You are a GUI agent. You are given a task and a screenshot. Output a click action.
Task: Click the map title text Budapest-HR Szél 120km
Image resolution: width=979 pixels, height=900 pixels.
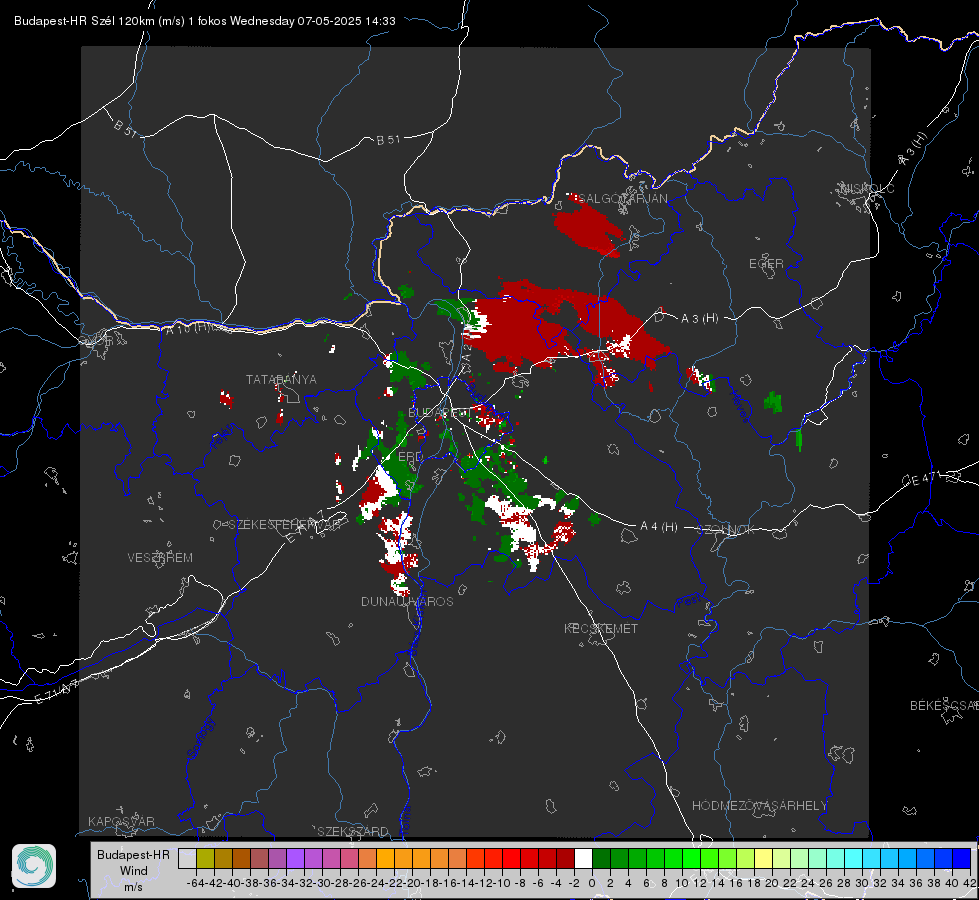(x=84, y=21)
